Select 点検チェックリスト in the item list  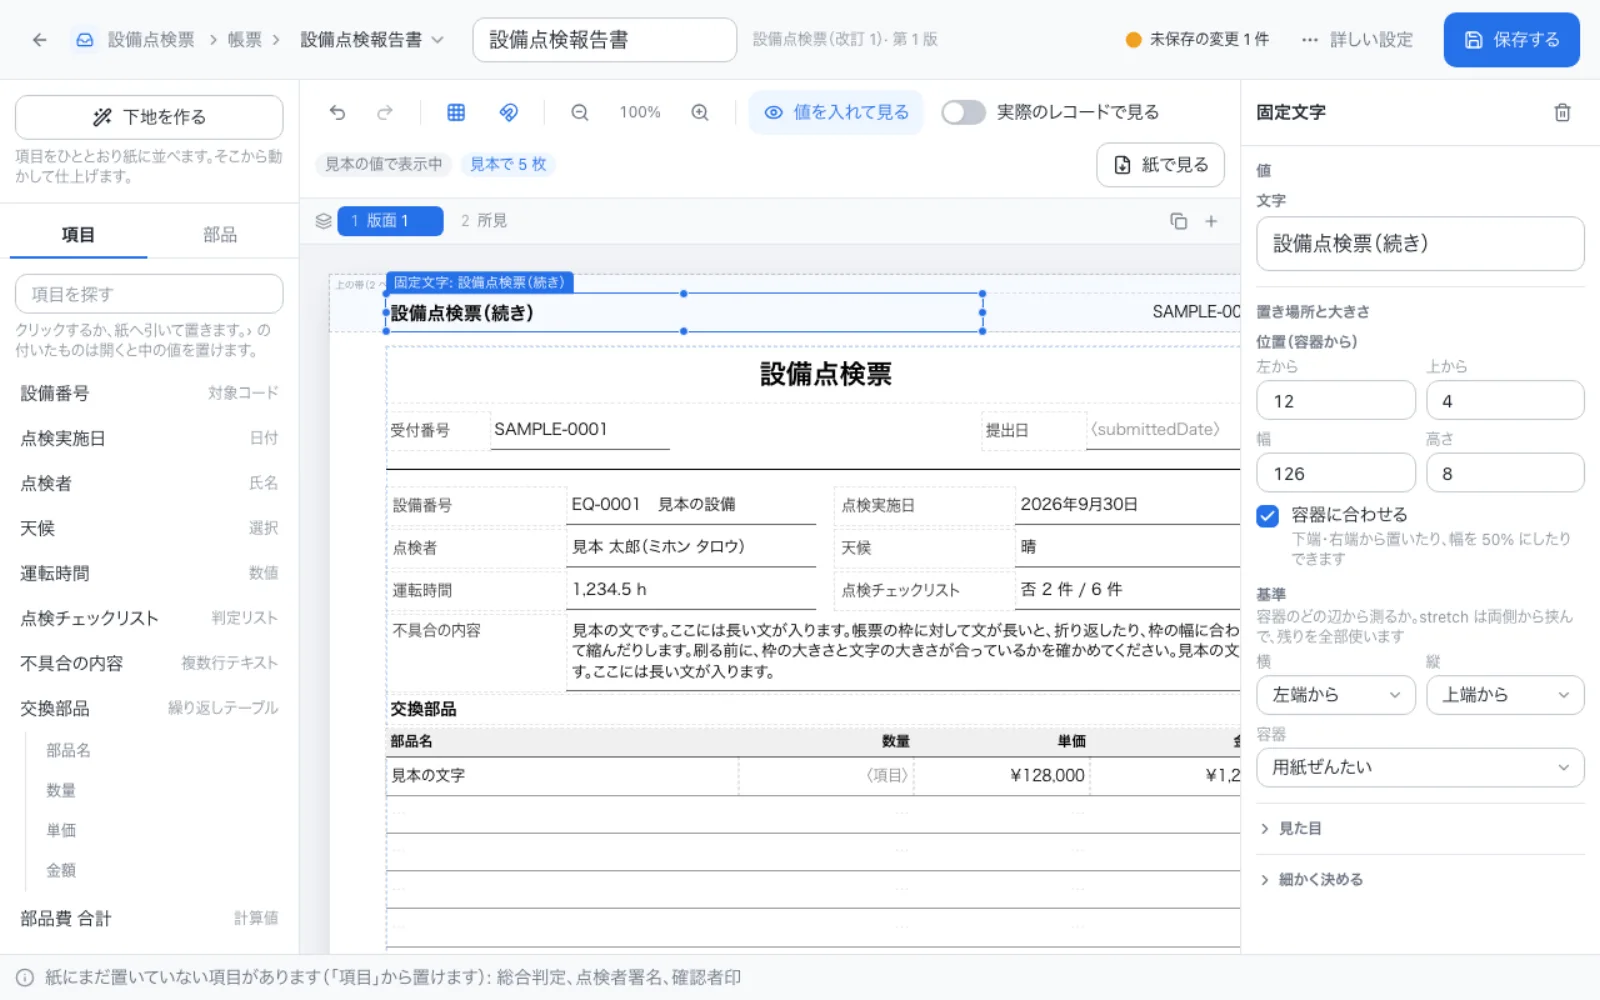click(149, 618)
